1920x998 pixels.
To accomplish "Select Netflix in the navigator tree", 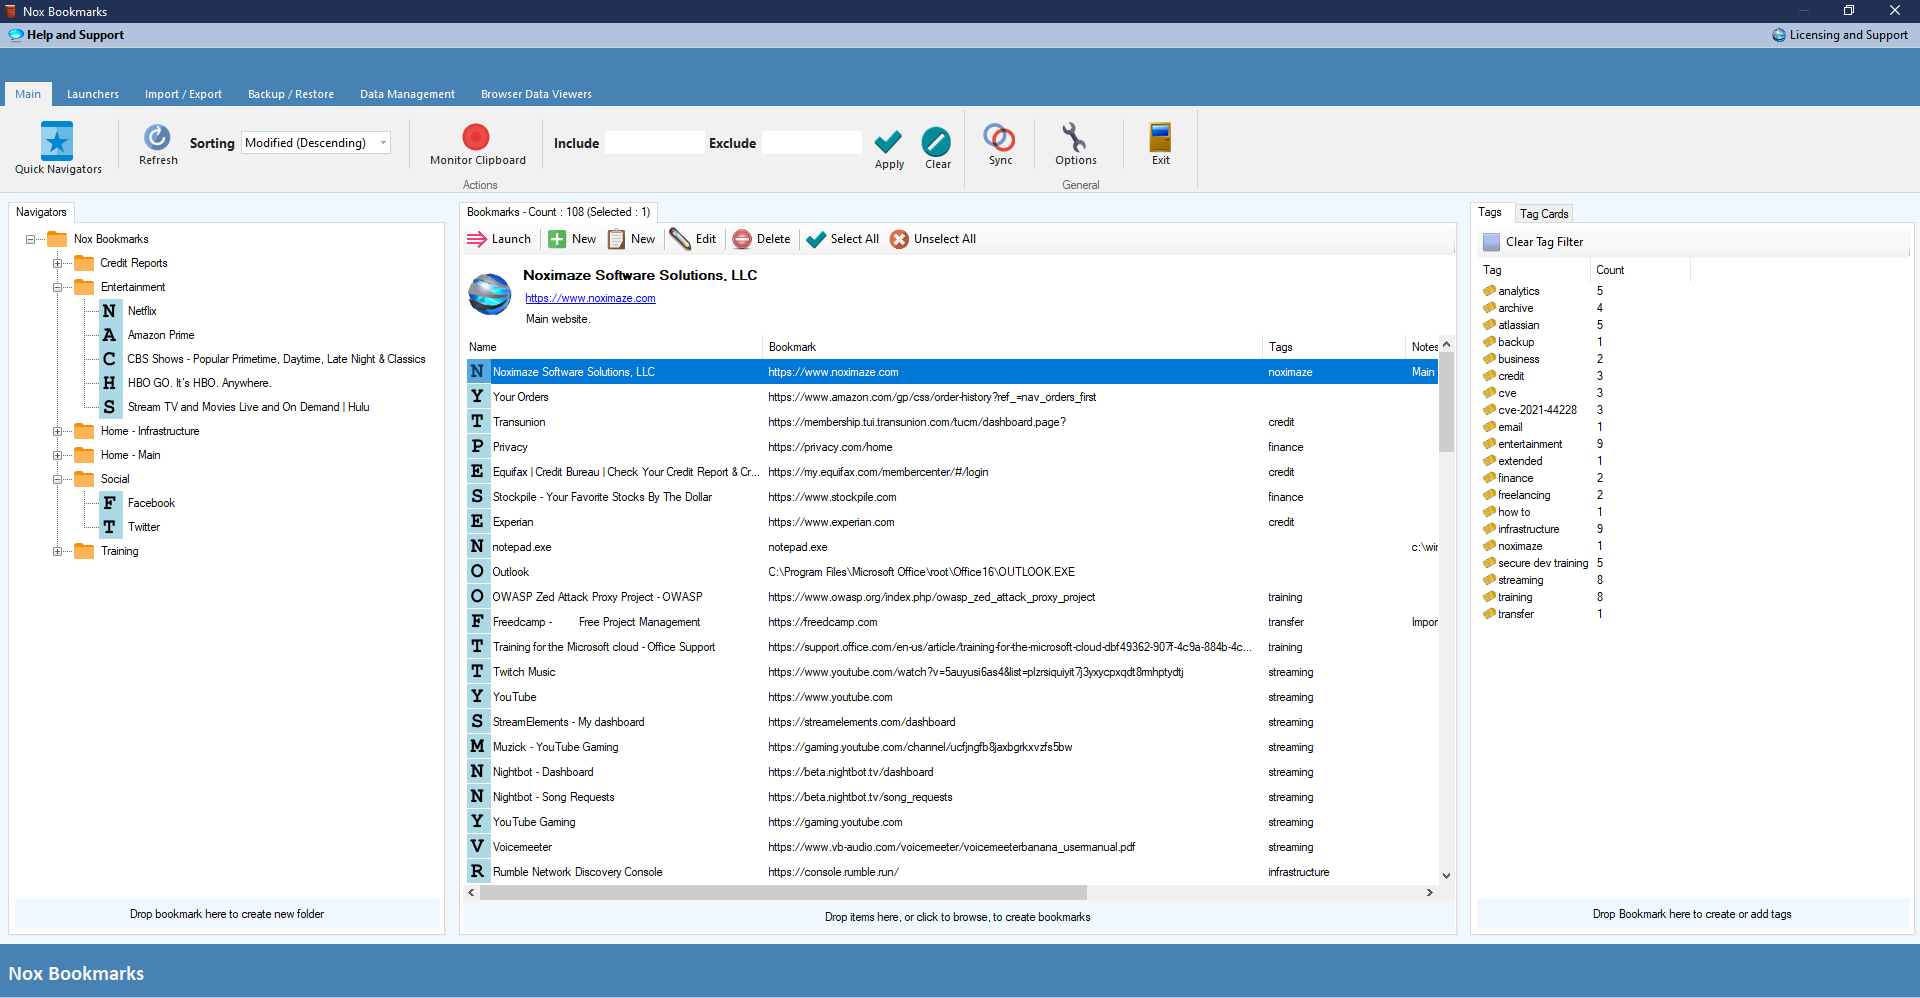I will (142, 311).
